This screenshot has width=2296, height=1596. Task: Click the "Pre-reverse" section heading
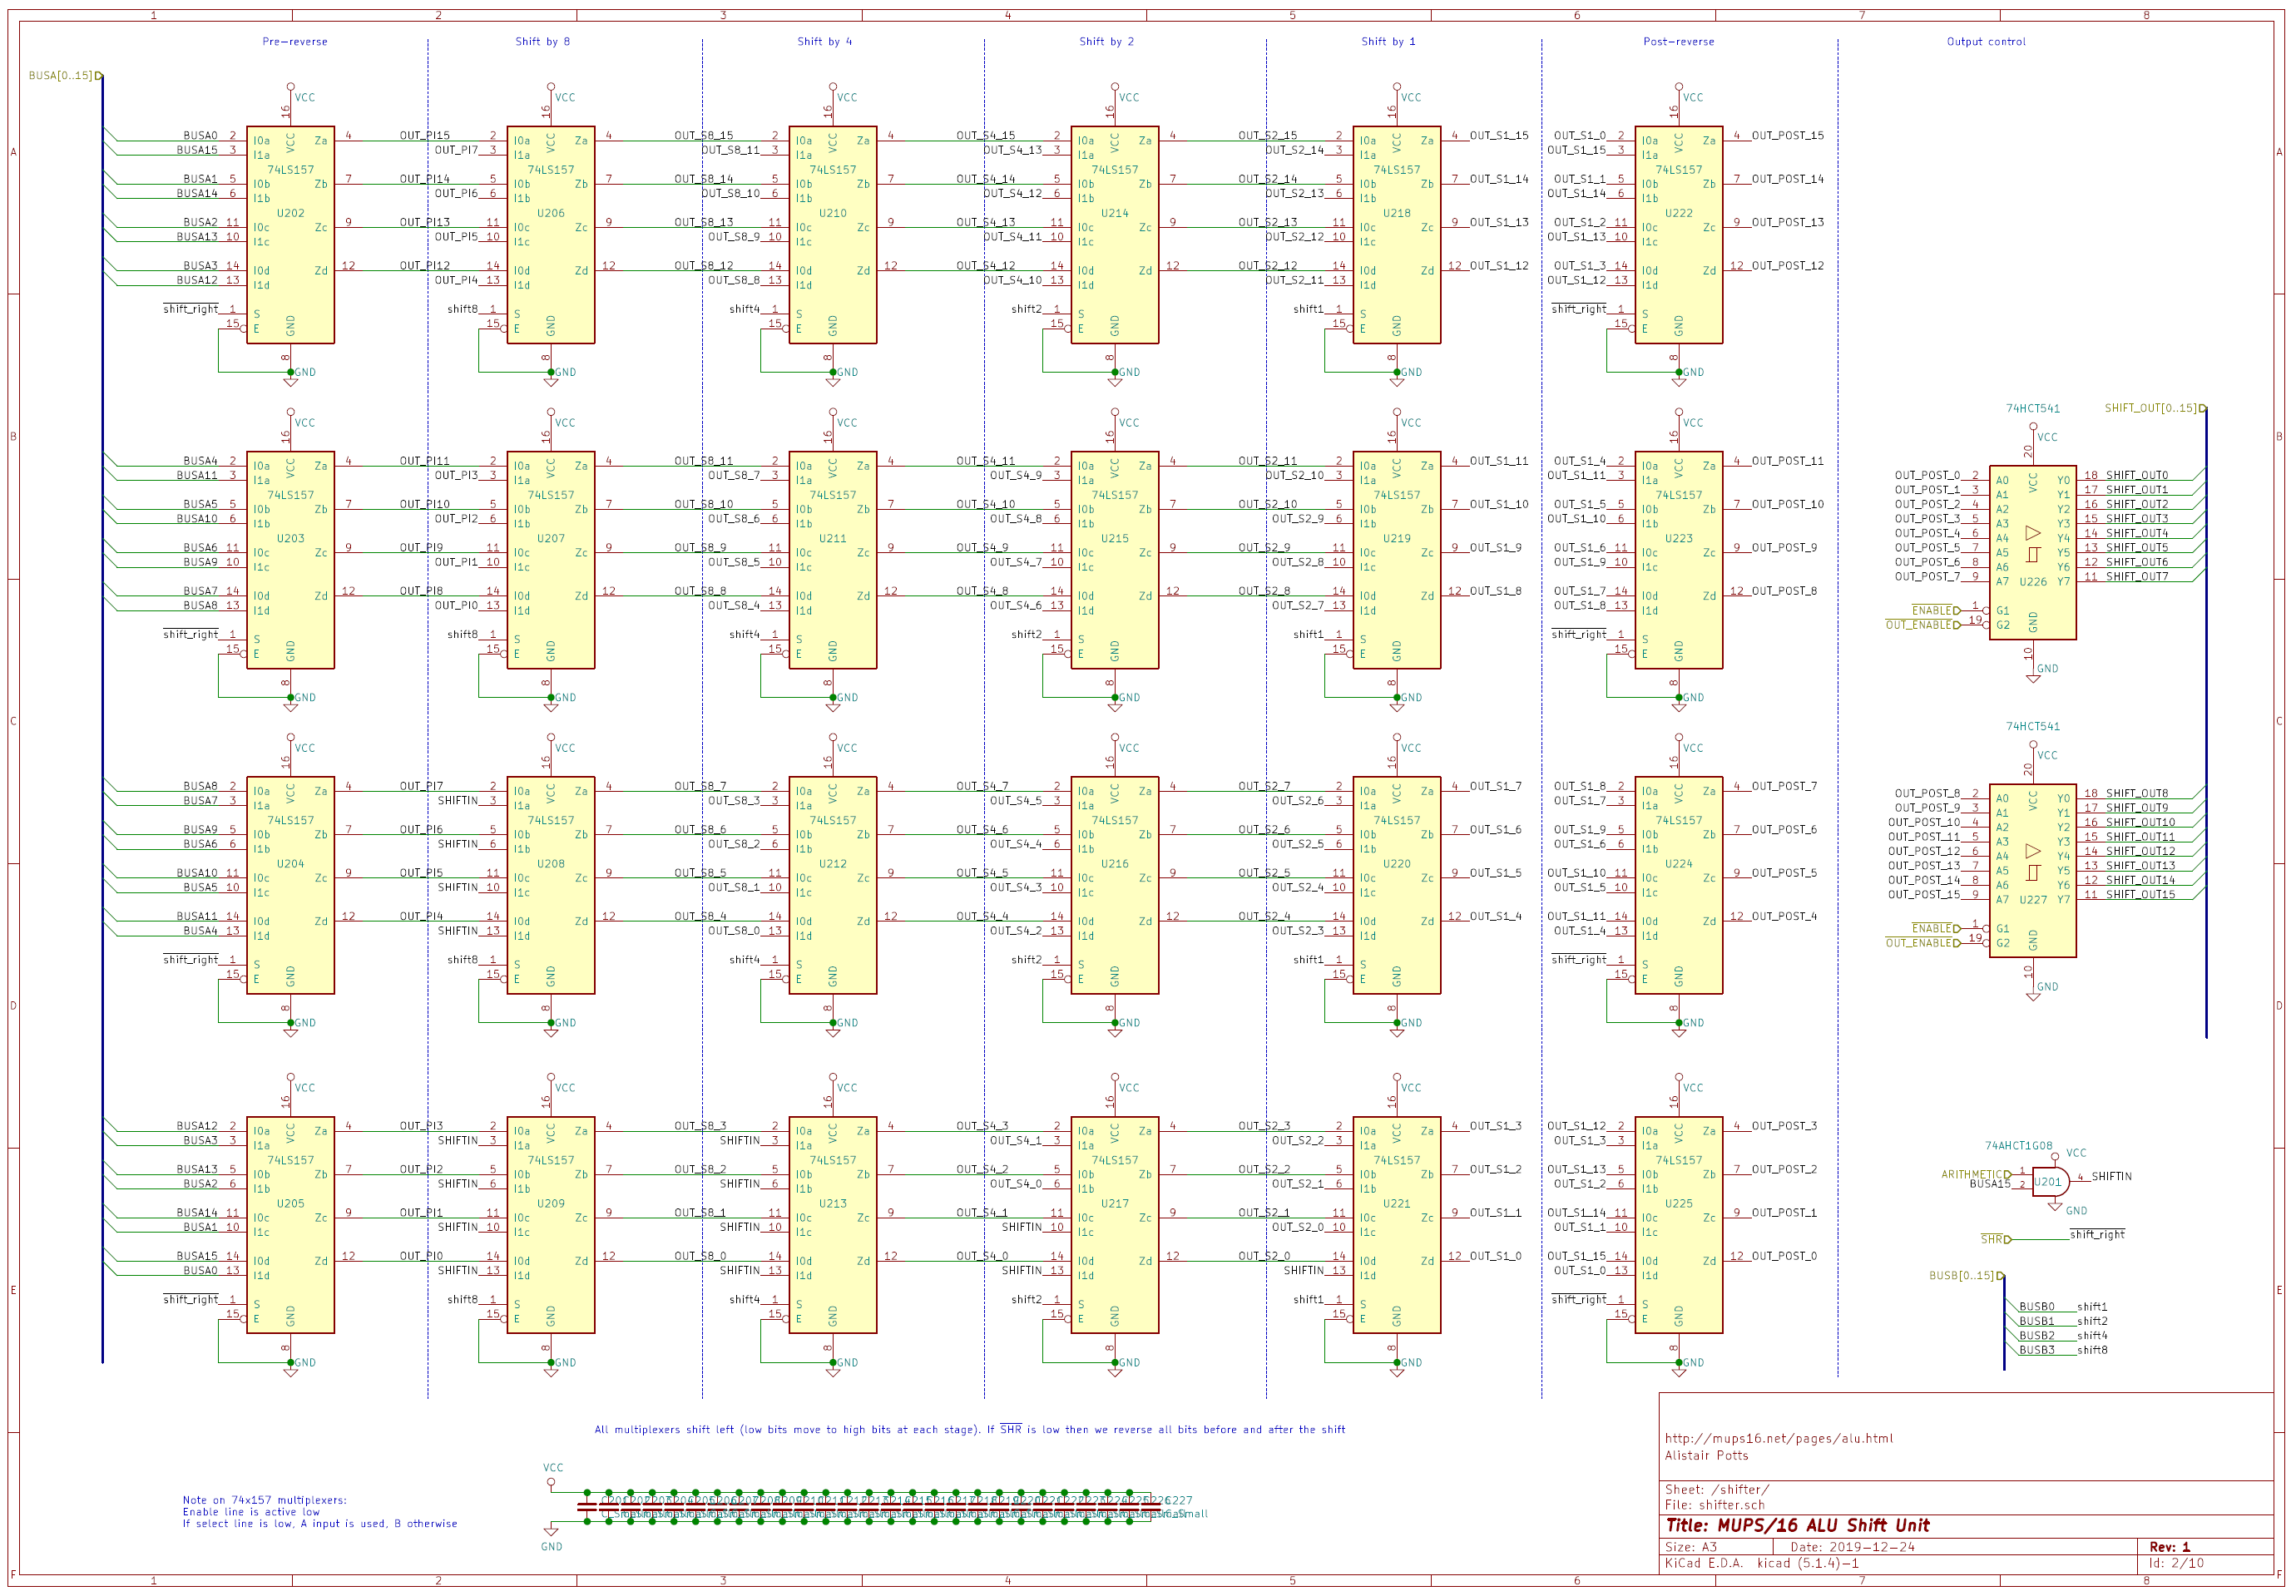(x=295, y=42)
